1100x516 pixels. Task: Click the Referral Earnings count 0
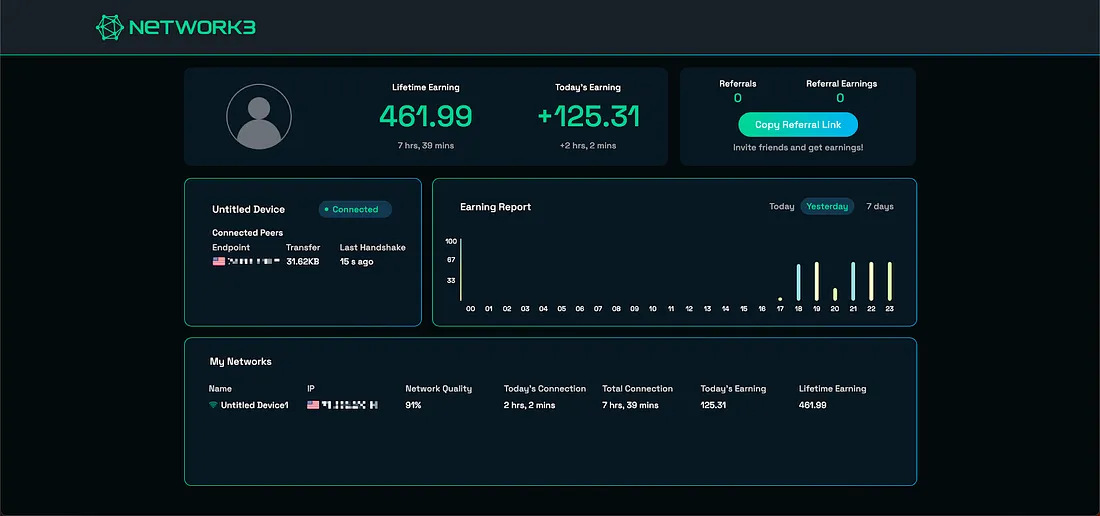point(840,98)
